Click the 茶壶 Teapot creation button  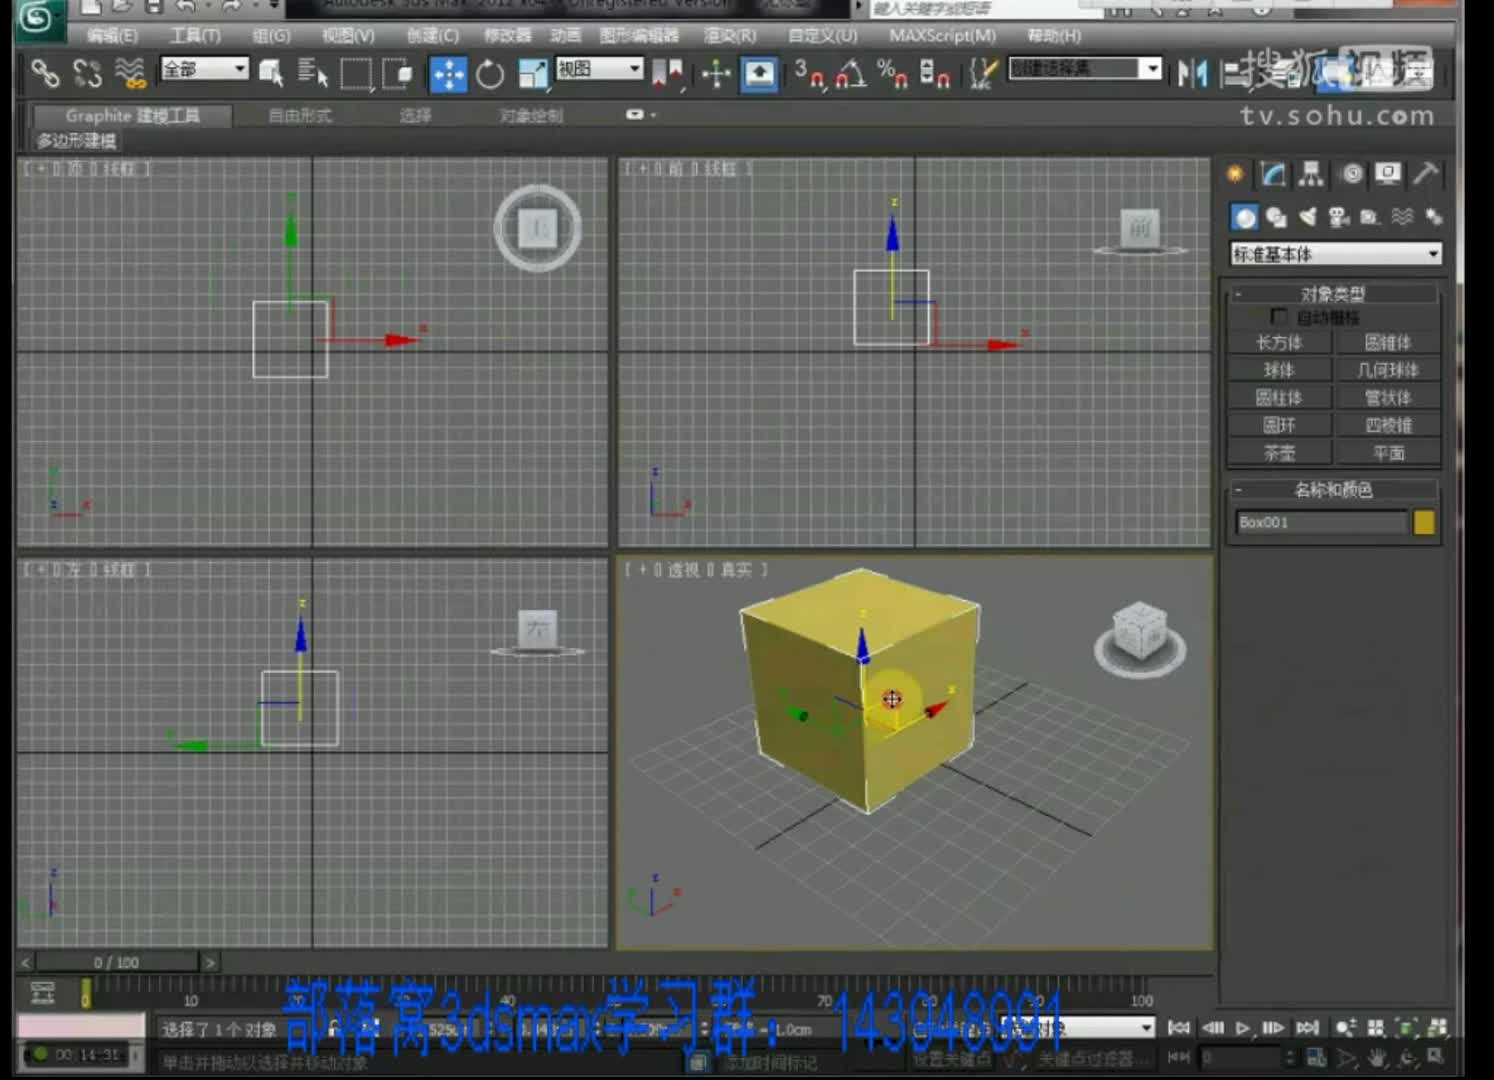coord(1281,452)
